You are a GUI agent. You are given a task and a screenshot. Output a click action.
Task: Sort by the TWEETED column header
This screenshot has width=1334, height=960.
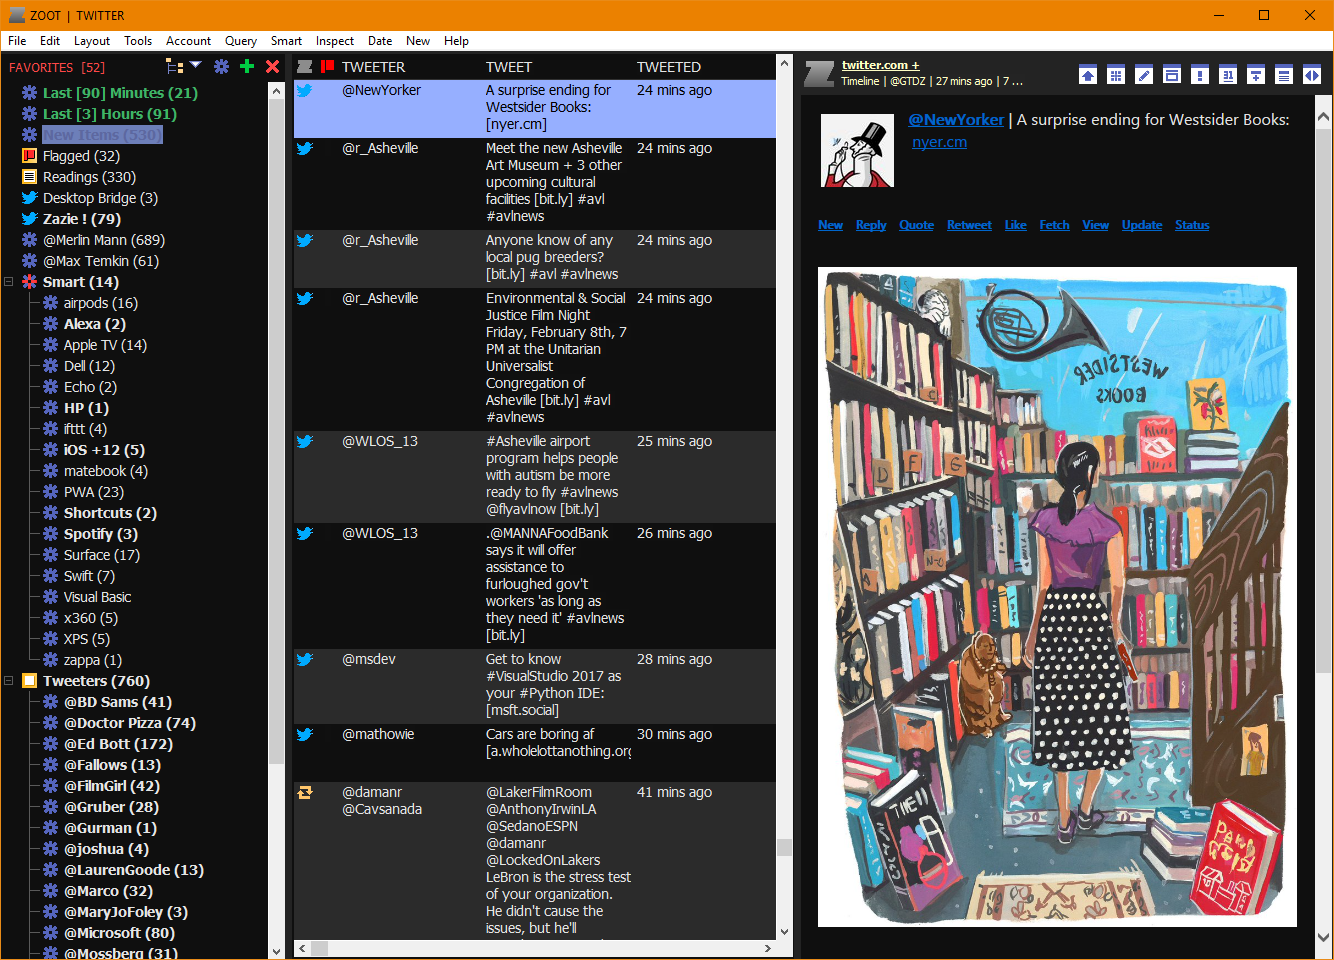(669, 67)
